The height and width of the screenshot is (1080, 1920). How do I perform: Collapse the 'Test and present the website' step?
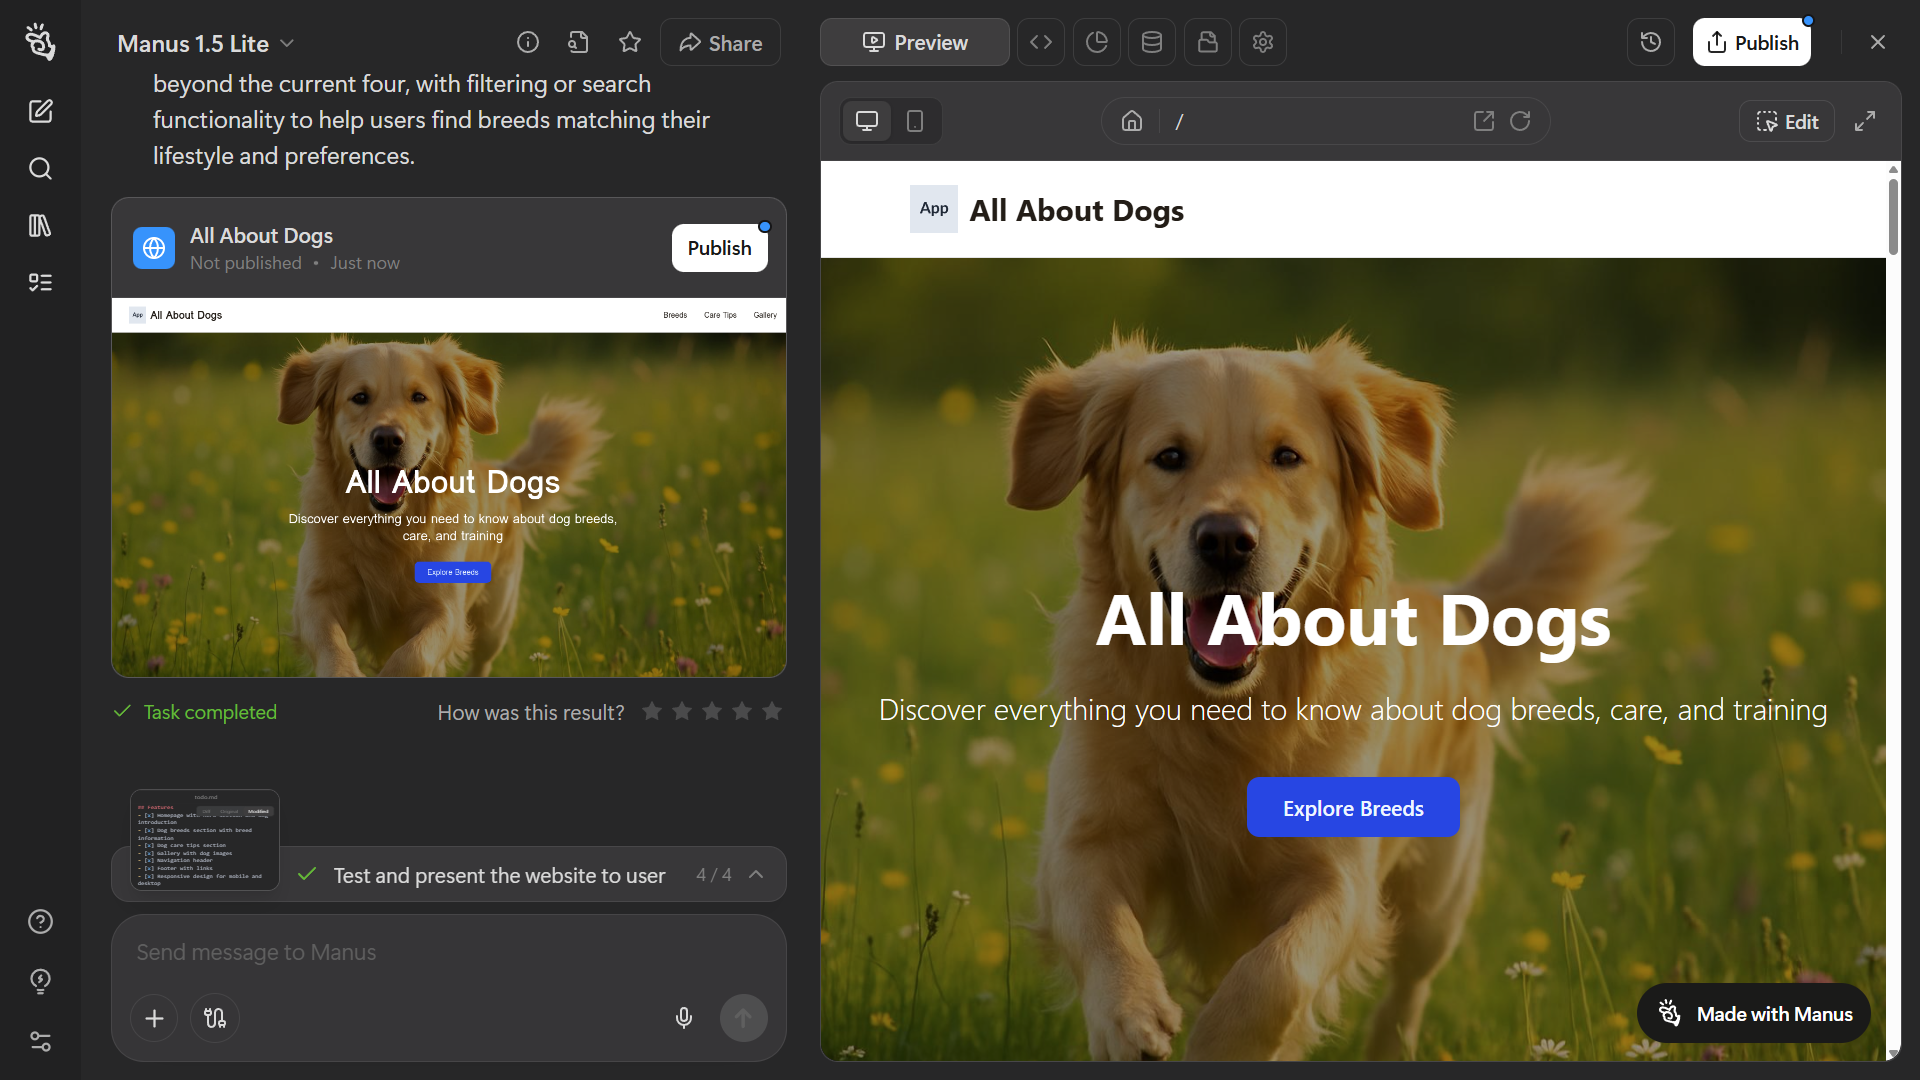(x=758, y=874)
